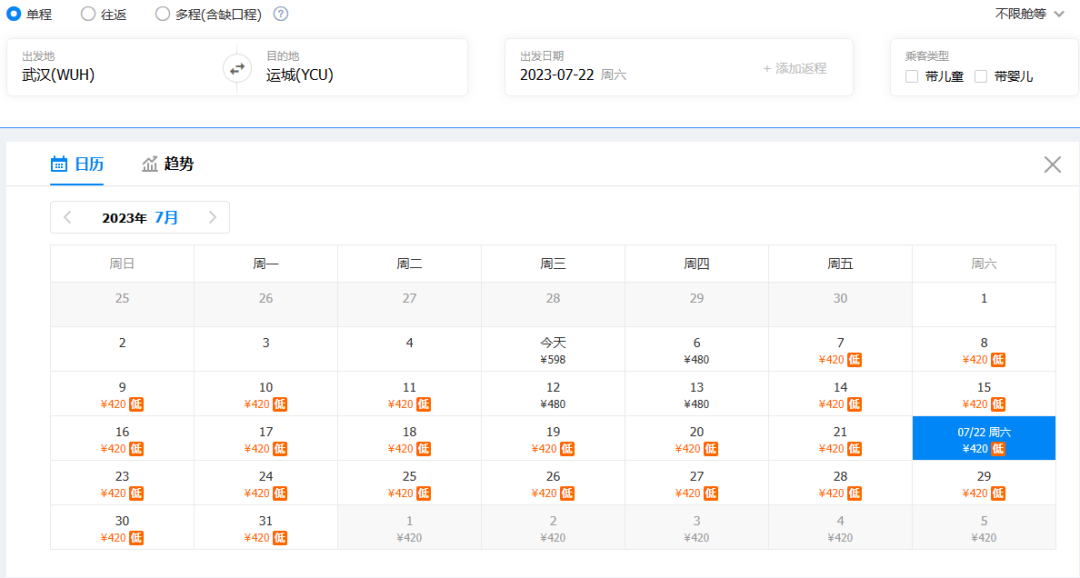Select July 6 priced ¥480

coord(697,349)
